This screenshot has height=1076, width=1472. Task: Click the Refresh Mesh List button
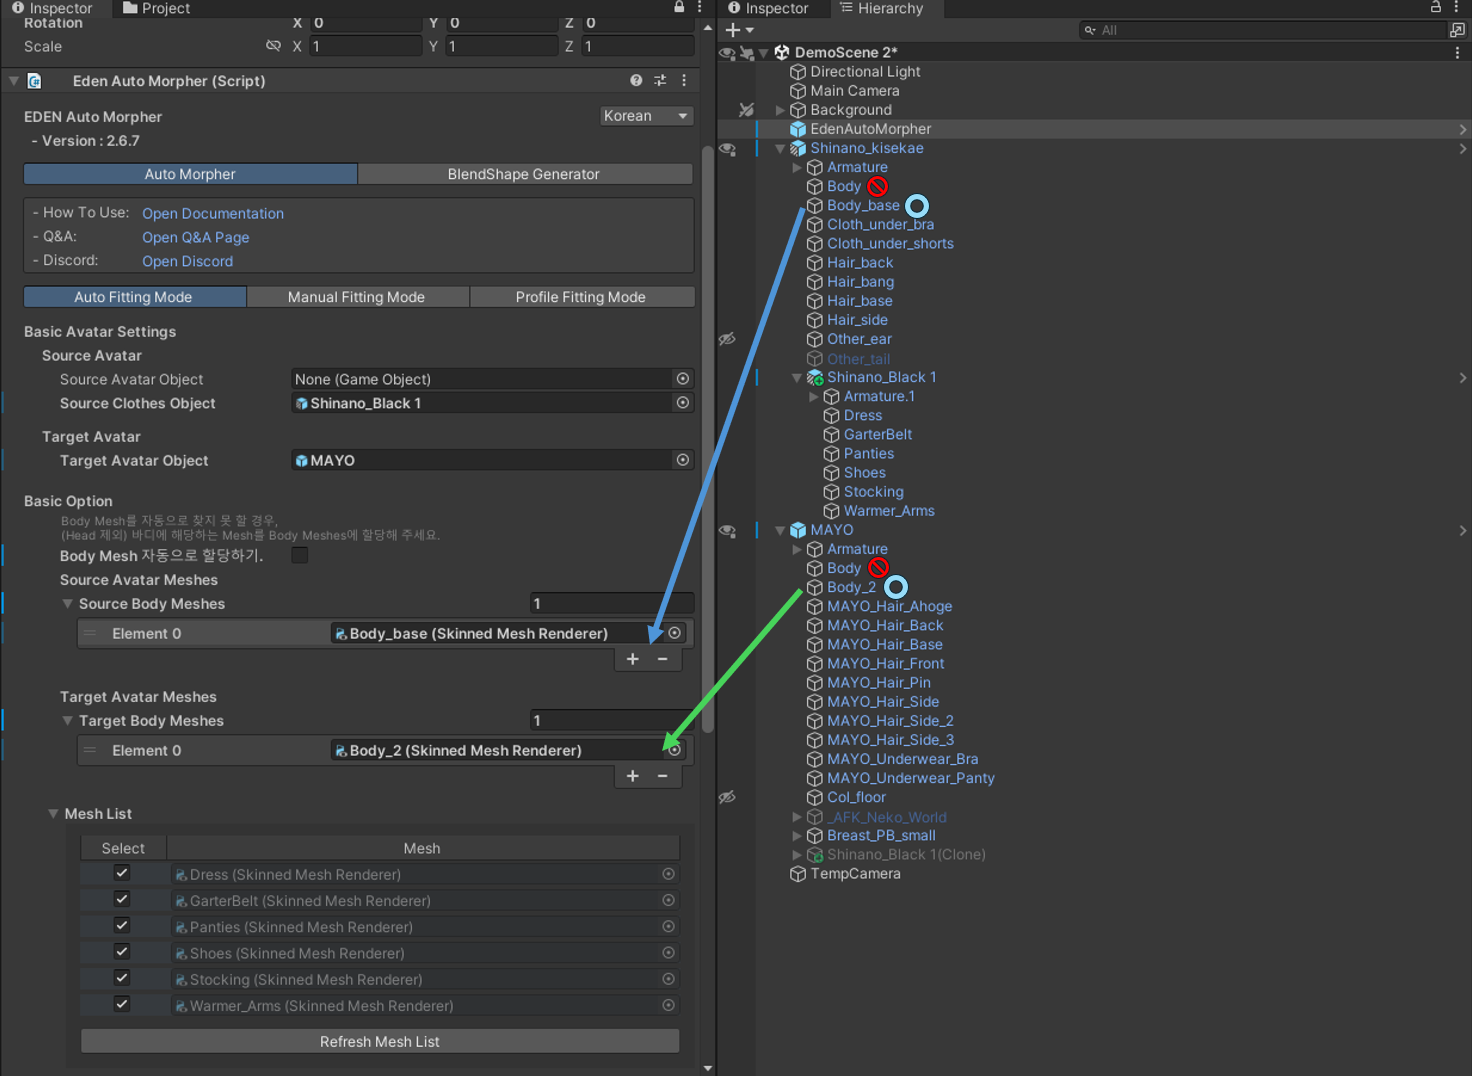[380, 1041]
